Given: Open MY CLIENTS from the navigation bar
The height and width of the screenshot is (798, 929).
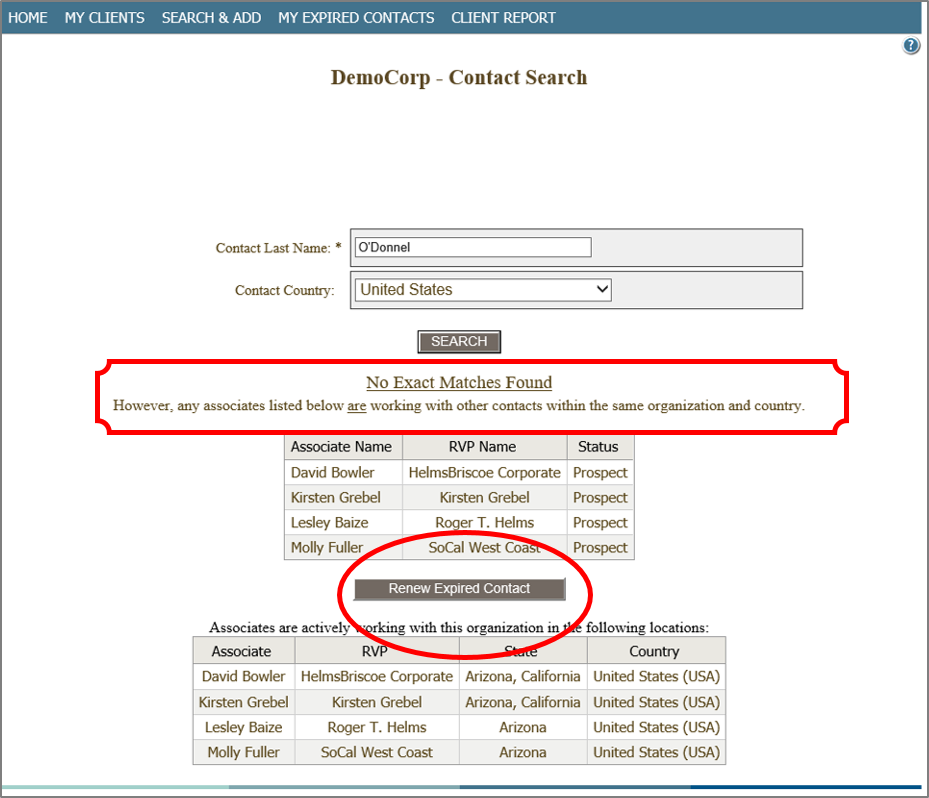Looking at the screenshot, I should 104,16.
